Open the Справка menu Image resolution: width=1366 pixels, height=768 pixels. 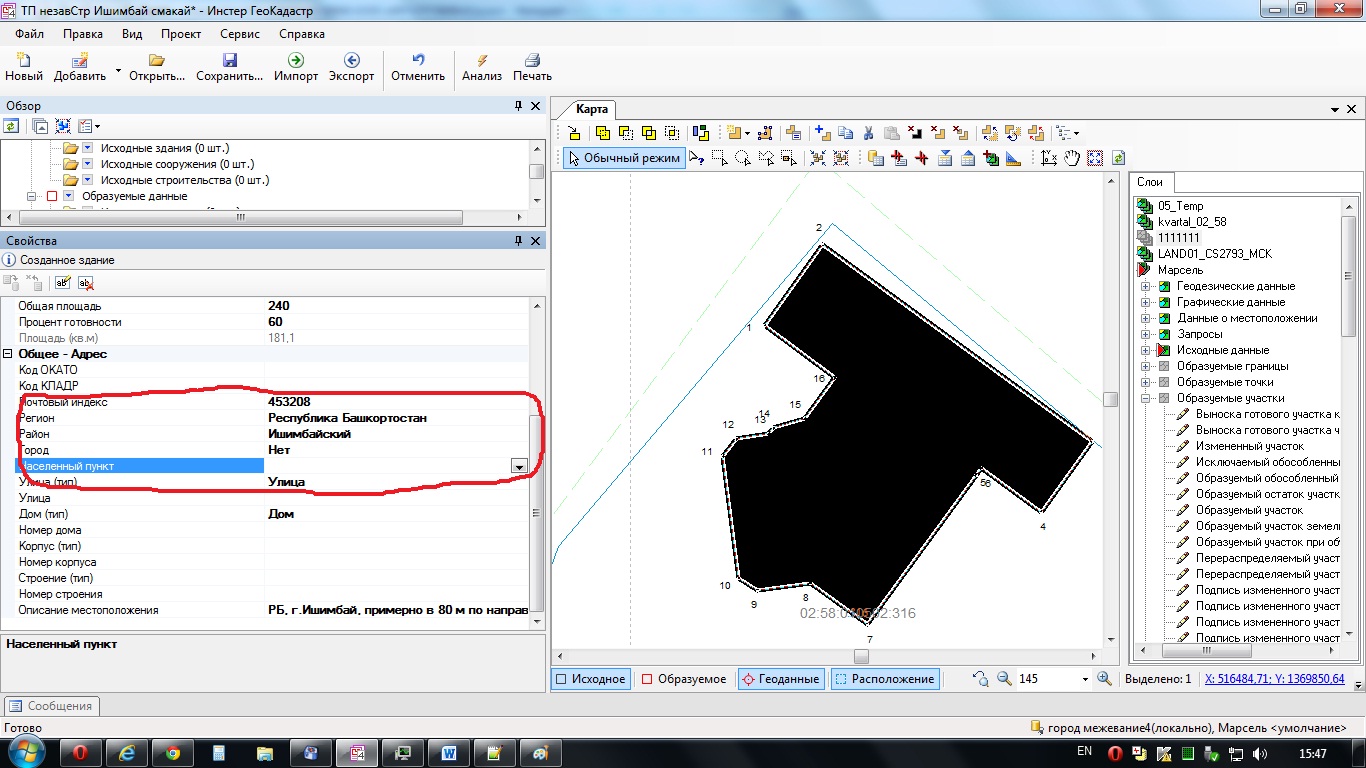pos(302,33)
